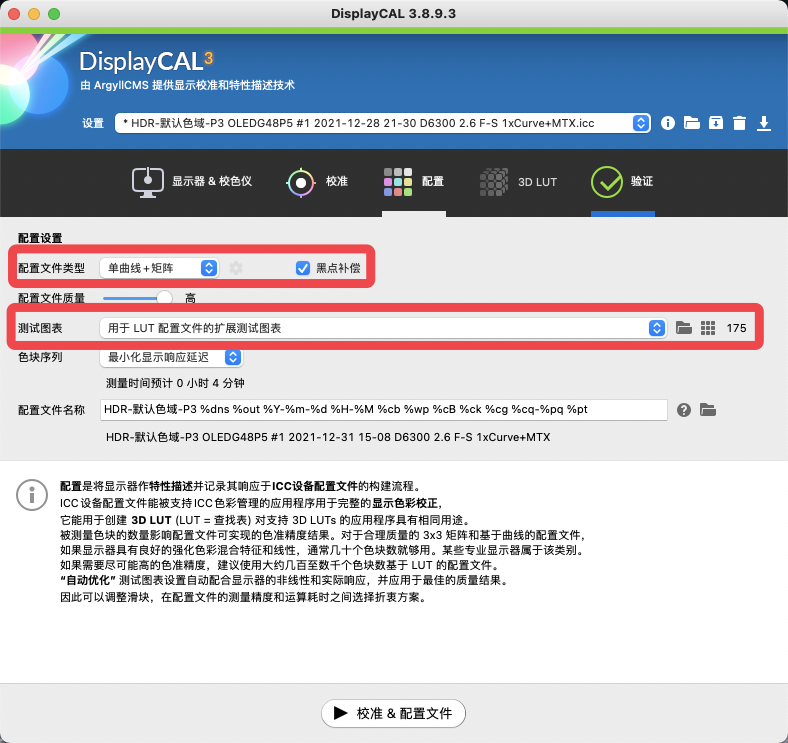
Task: Click profile type advanced gear icon
Action: [236, 268]
